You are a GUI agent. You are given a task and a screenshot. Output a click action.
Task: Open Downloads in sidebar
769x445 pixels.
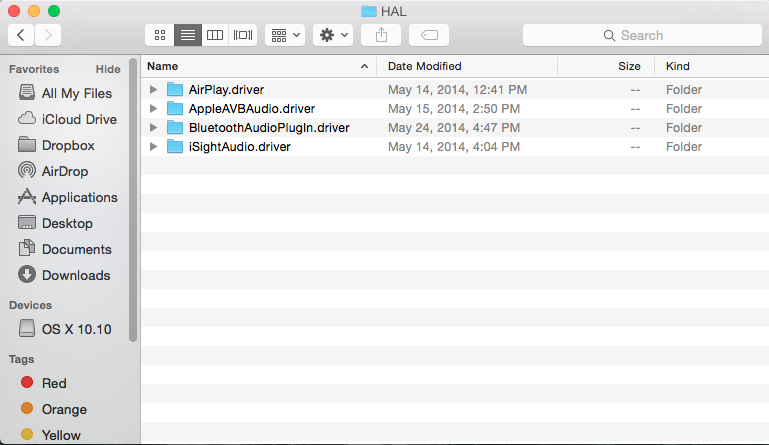pyautogui.click(x=64, y=275)
